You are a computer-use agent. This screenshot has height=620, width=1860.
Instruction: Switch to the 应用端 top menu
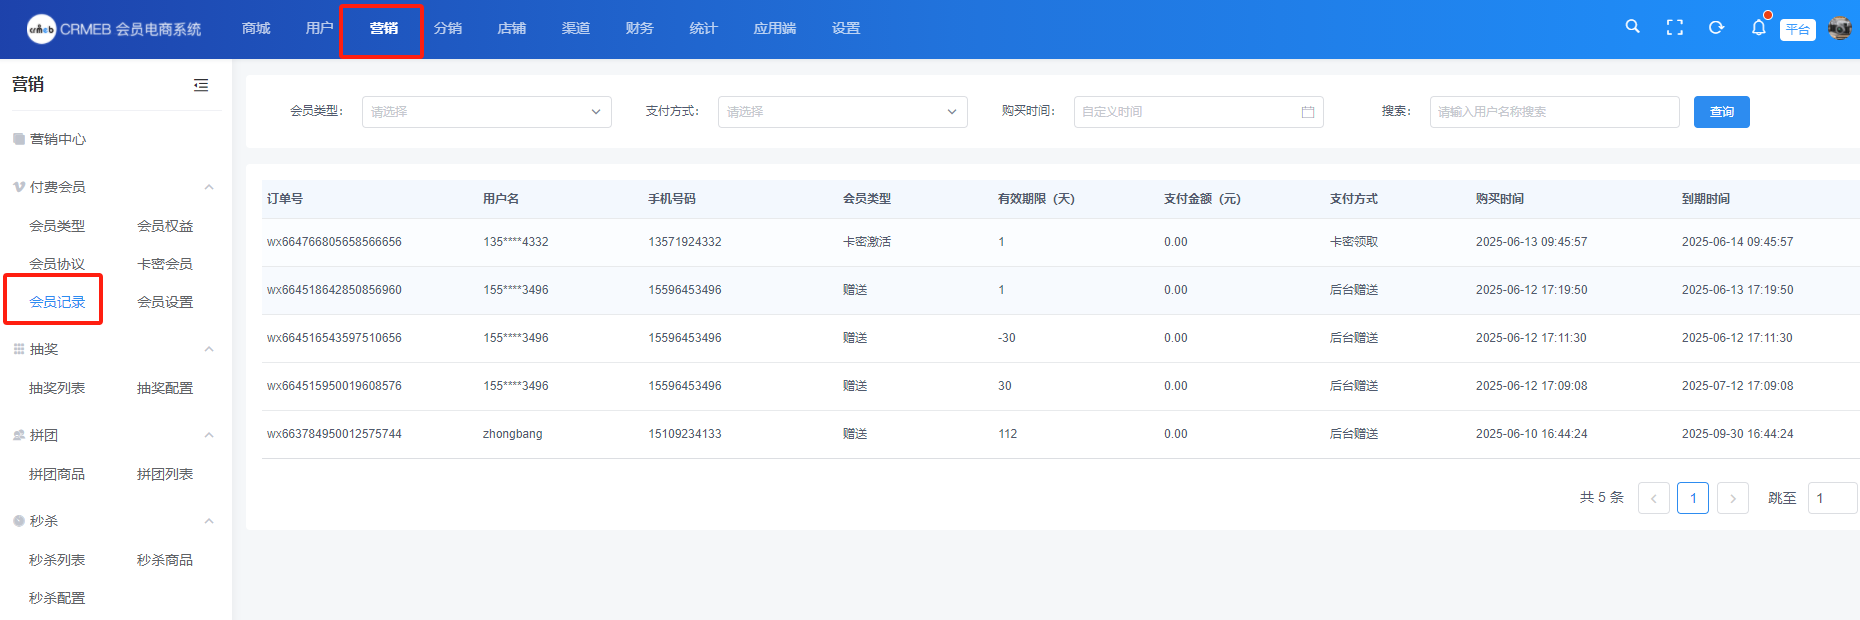click(x=775, y=28)
